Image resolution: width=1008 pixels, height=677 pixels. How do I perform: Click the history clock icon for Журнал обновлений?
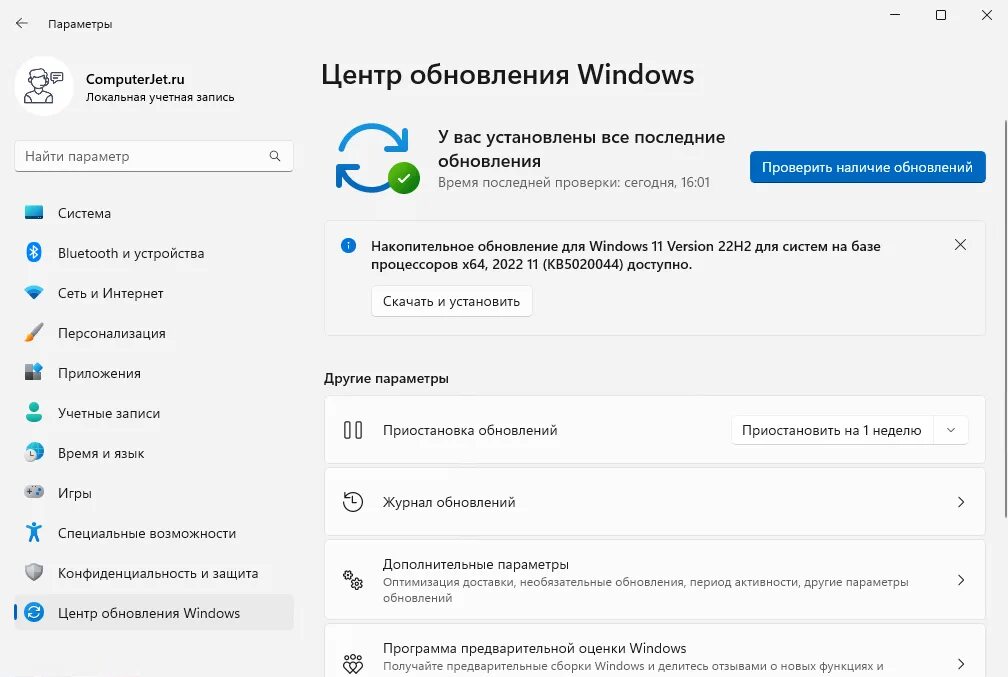click(x=353, y=502)
